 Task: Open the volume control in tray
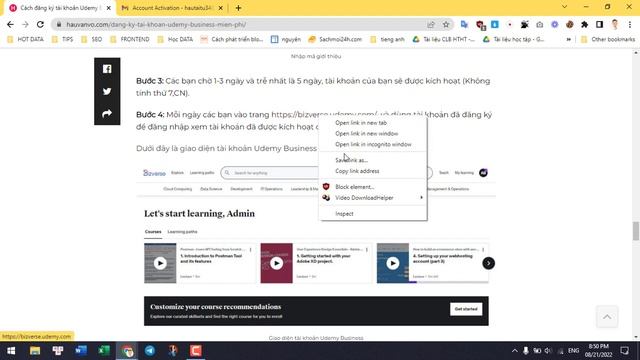click(x=548, y=351)
